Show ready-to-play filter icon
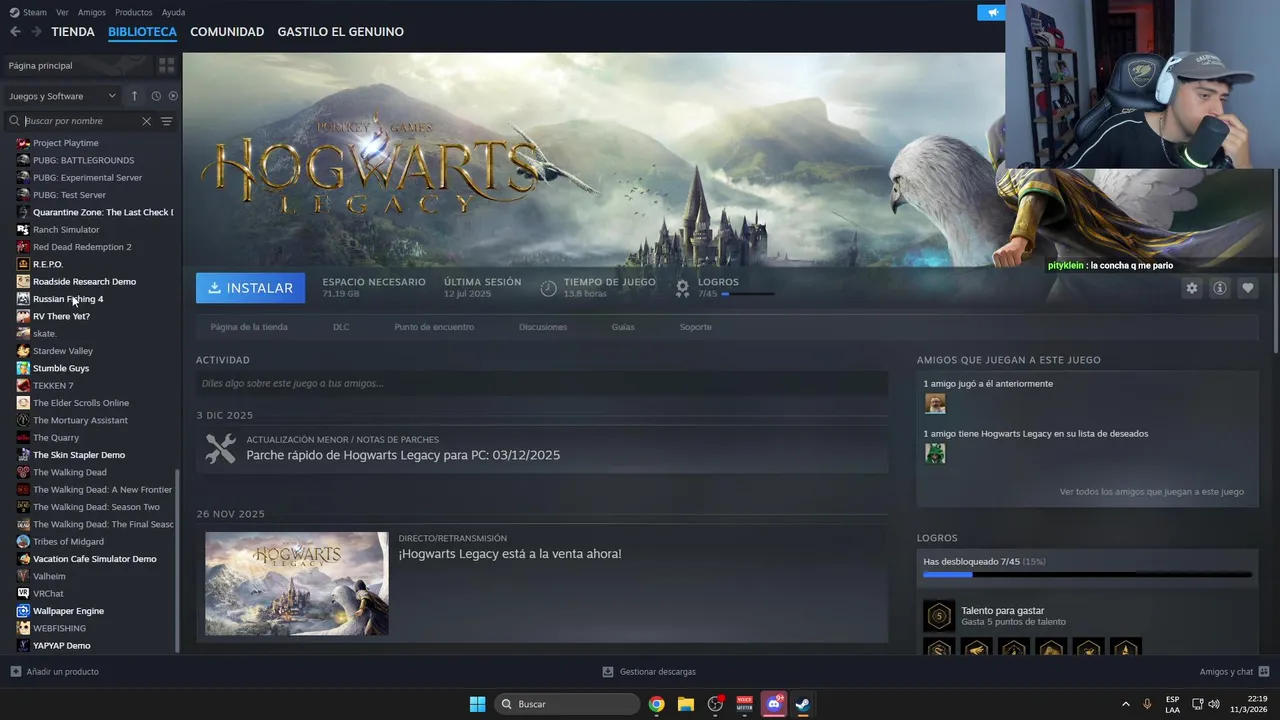 coord(173,96)
